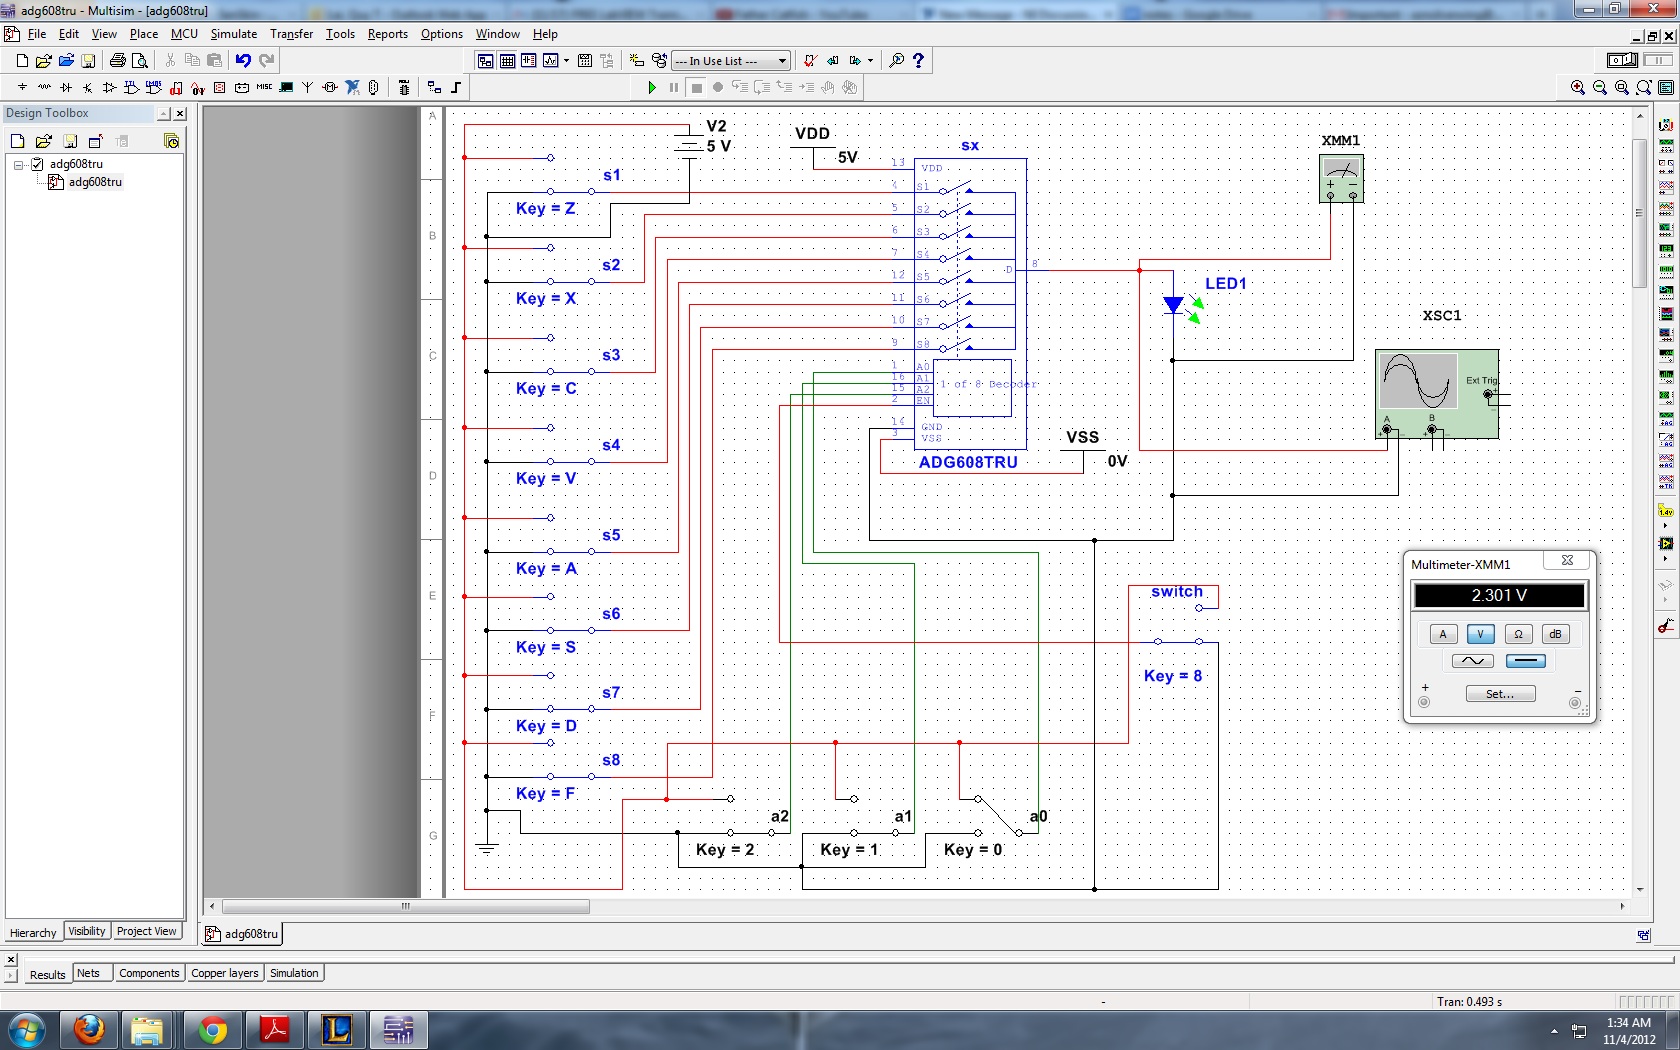Switch multimeter to AC signal mode
This screenshot has width=1680, height=1050.
(x=1473, y=661)
